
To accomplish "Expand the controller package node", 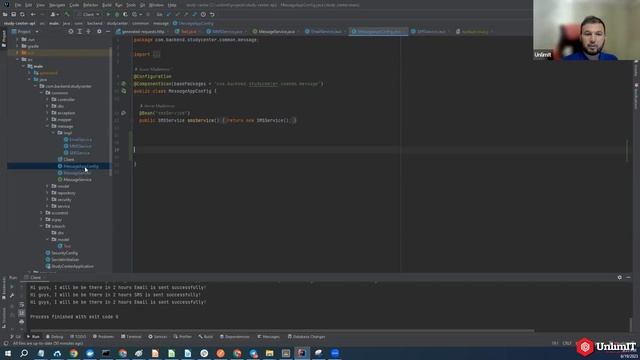I will pyautogui.click(x=47, y=100).
